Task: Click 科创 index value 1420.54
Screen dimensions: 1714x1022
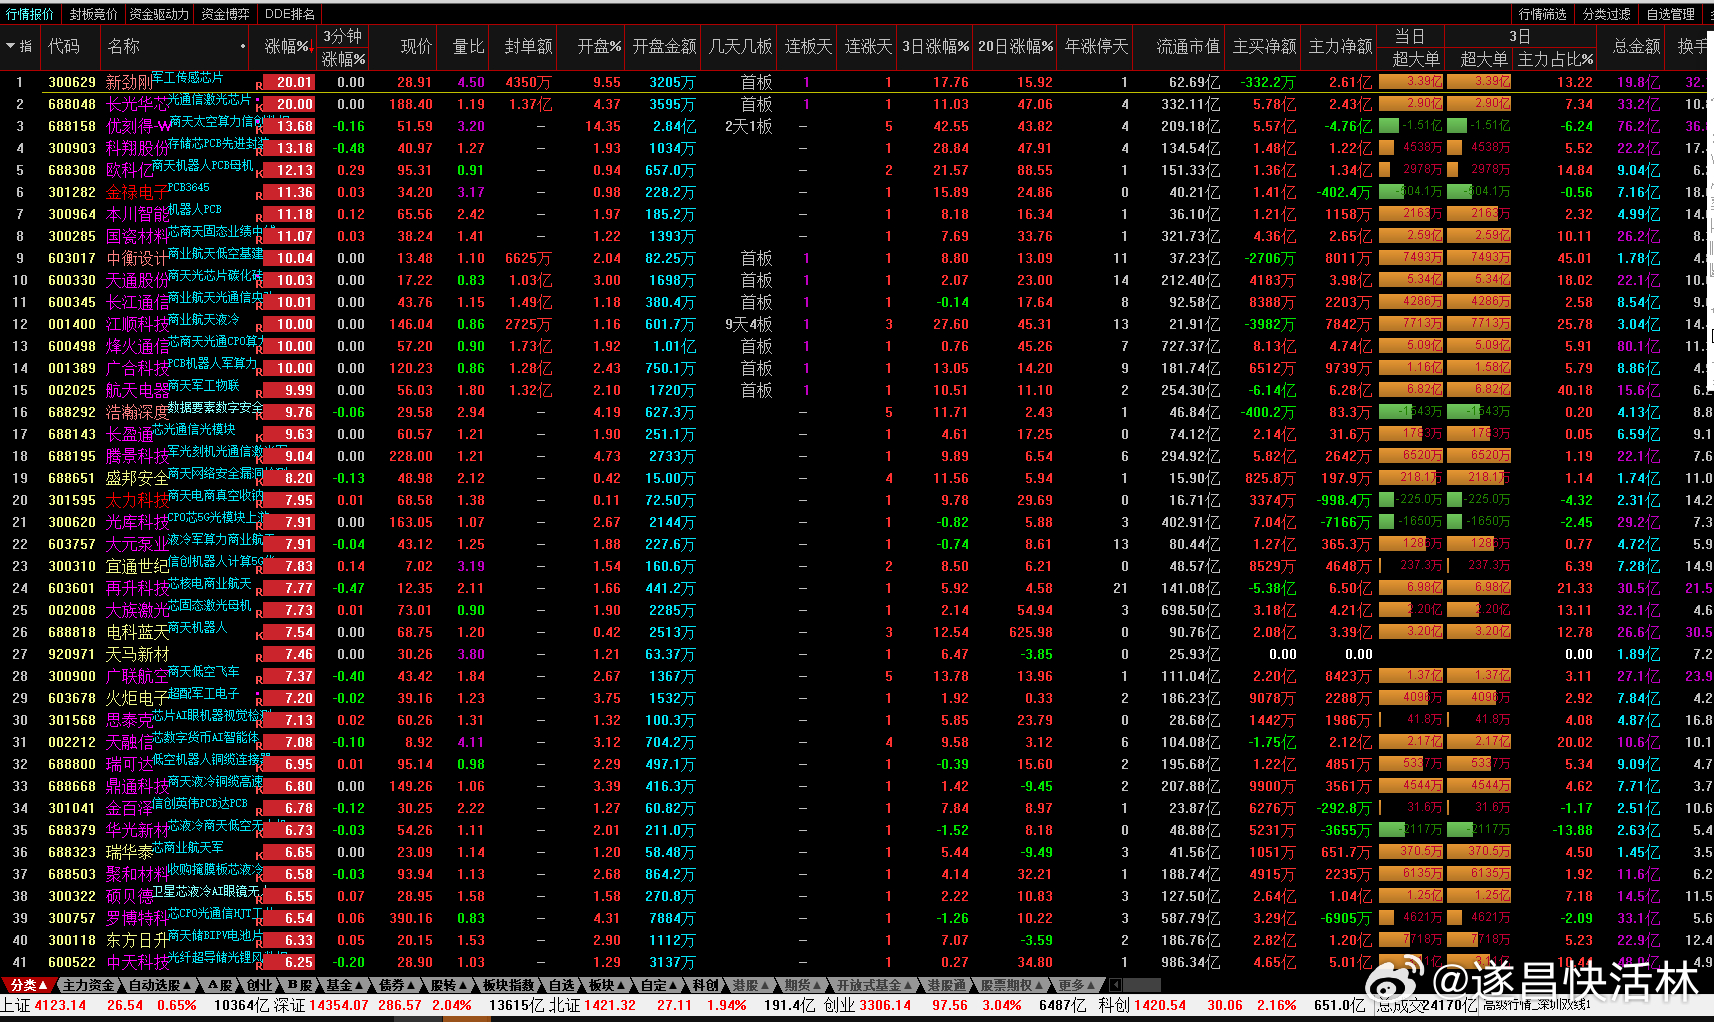Action: tap(1160, 1005)
